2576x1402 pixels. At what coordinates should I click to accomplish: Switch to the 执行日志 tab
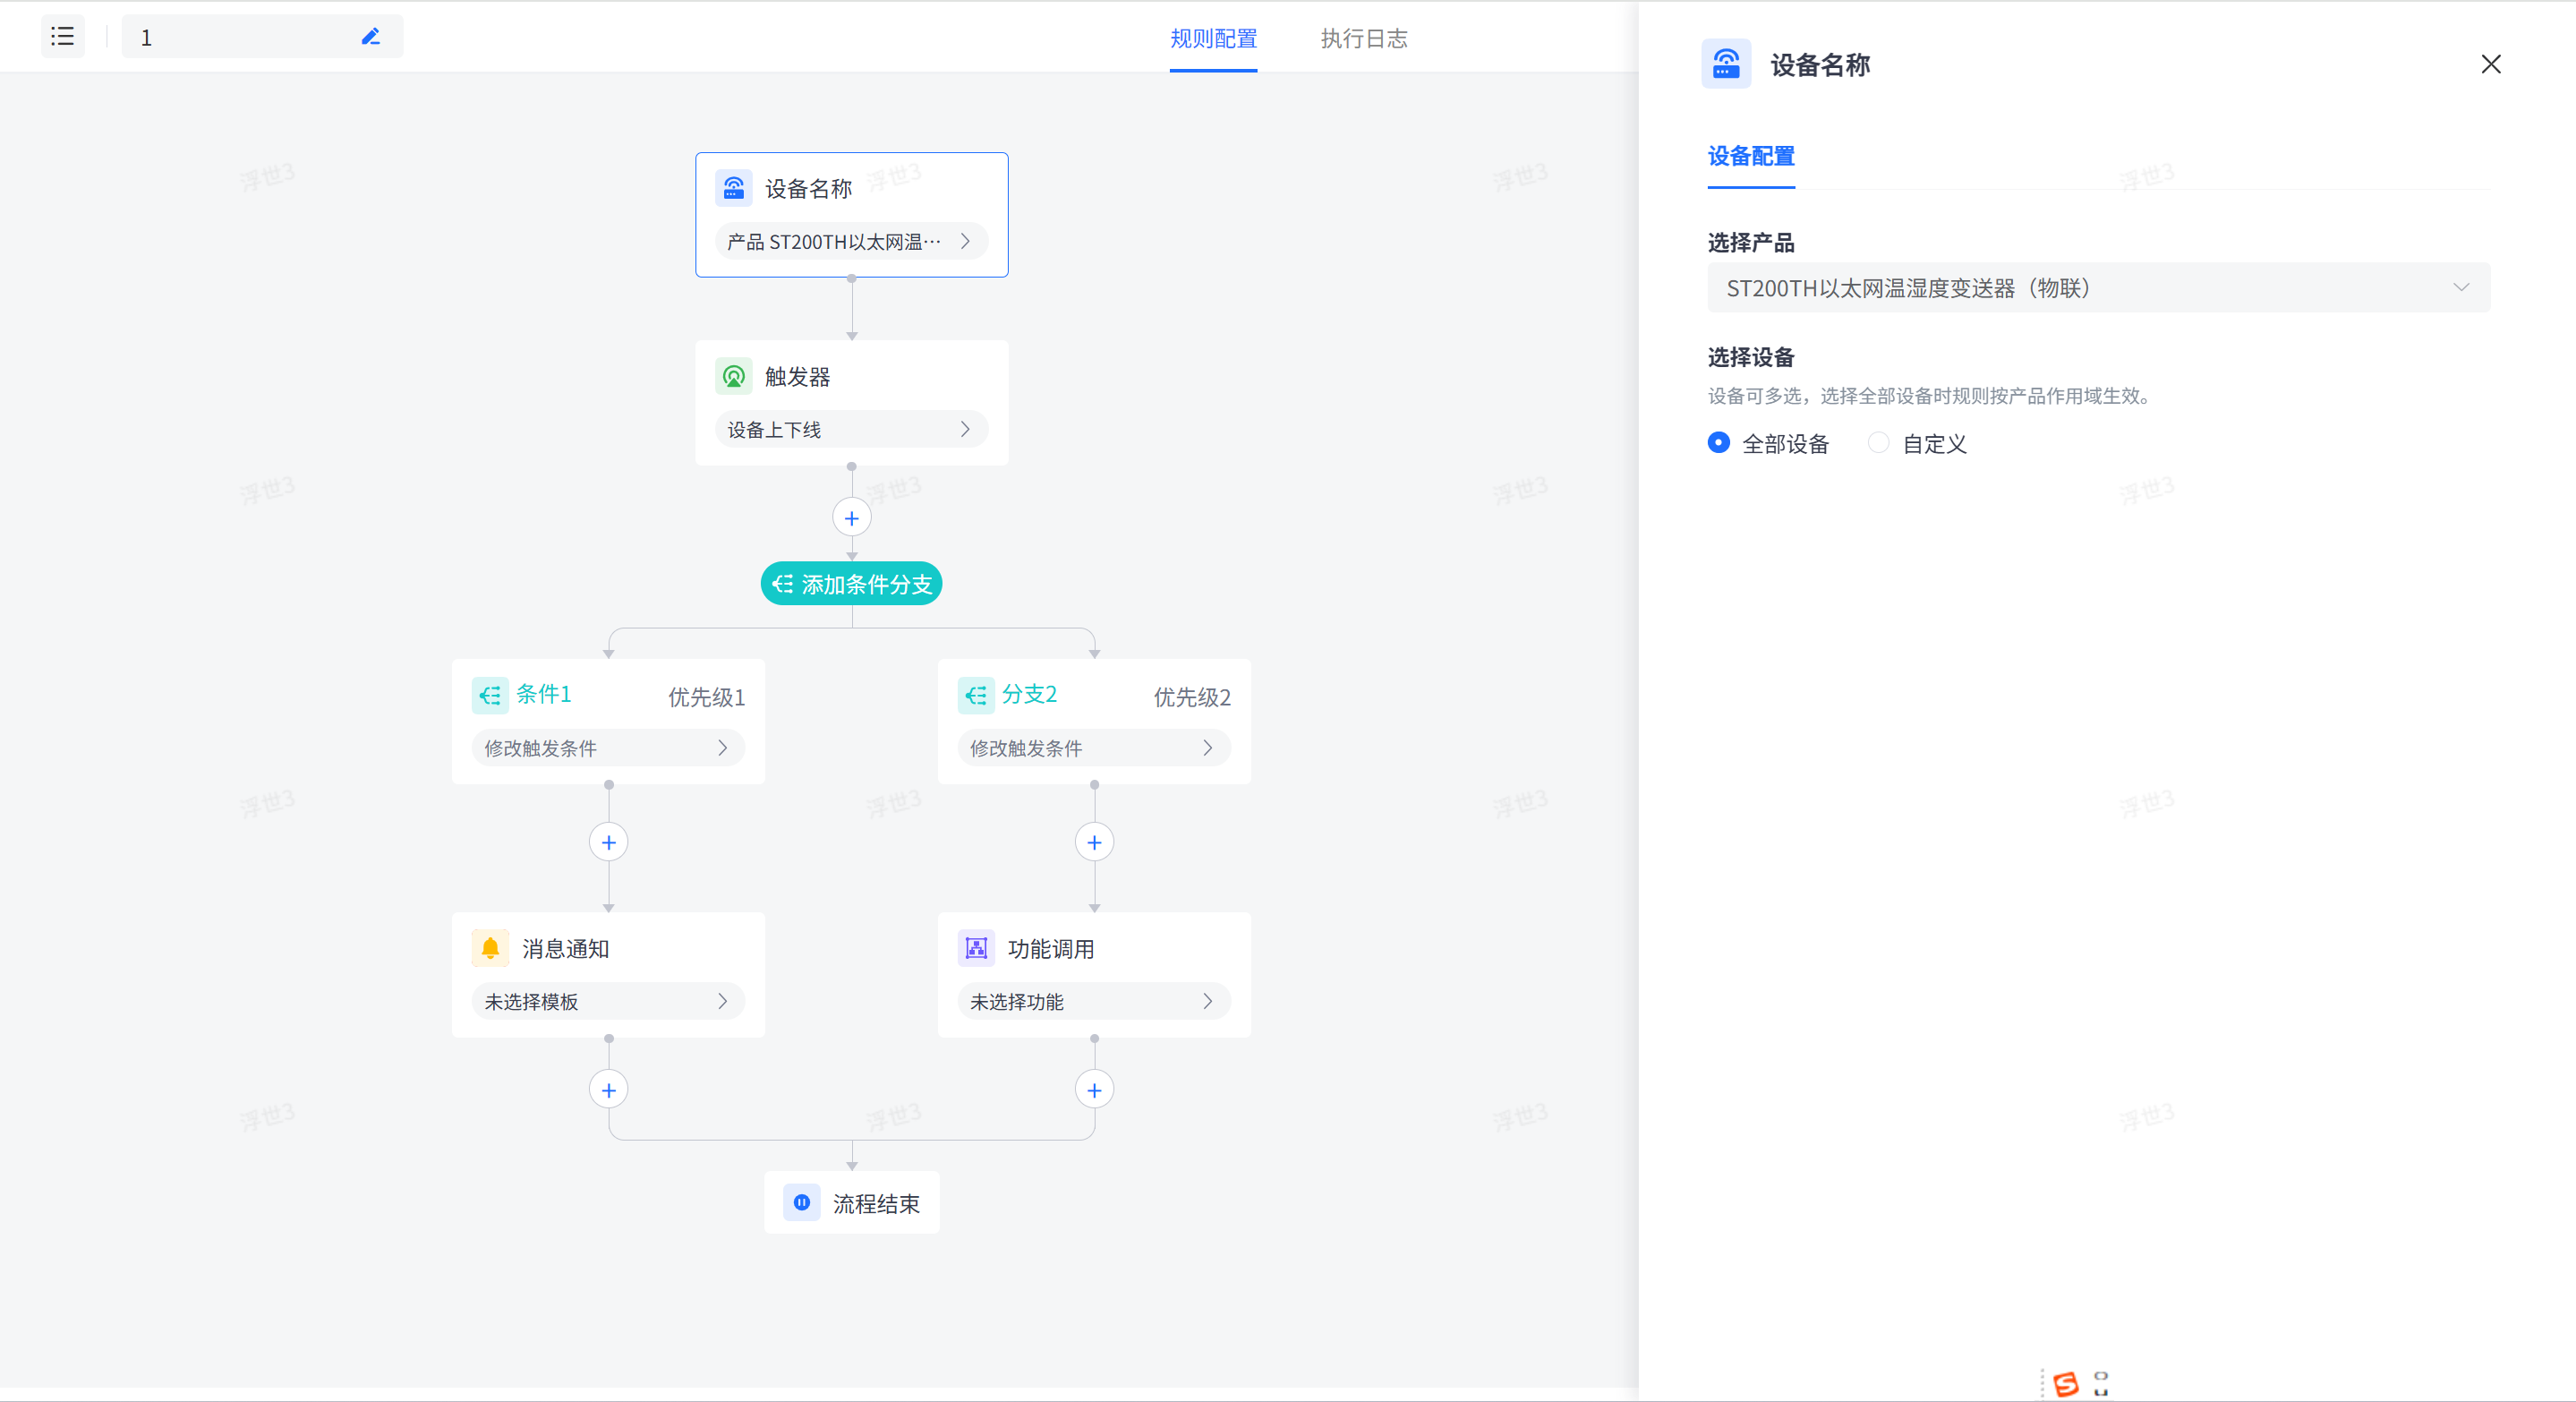pos(1363,39)
